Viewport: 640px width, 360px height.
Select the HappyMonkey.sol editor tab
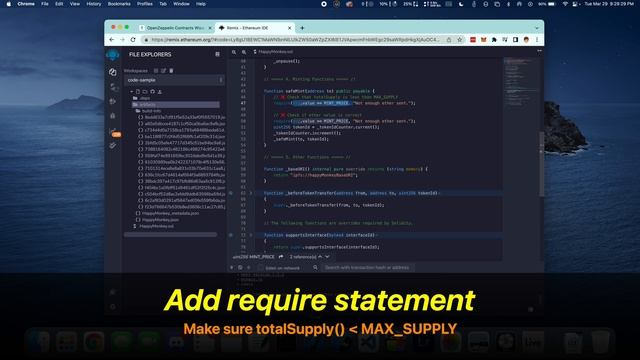(273, 52)
